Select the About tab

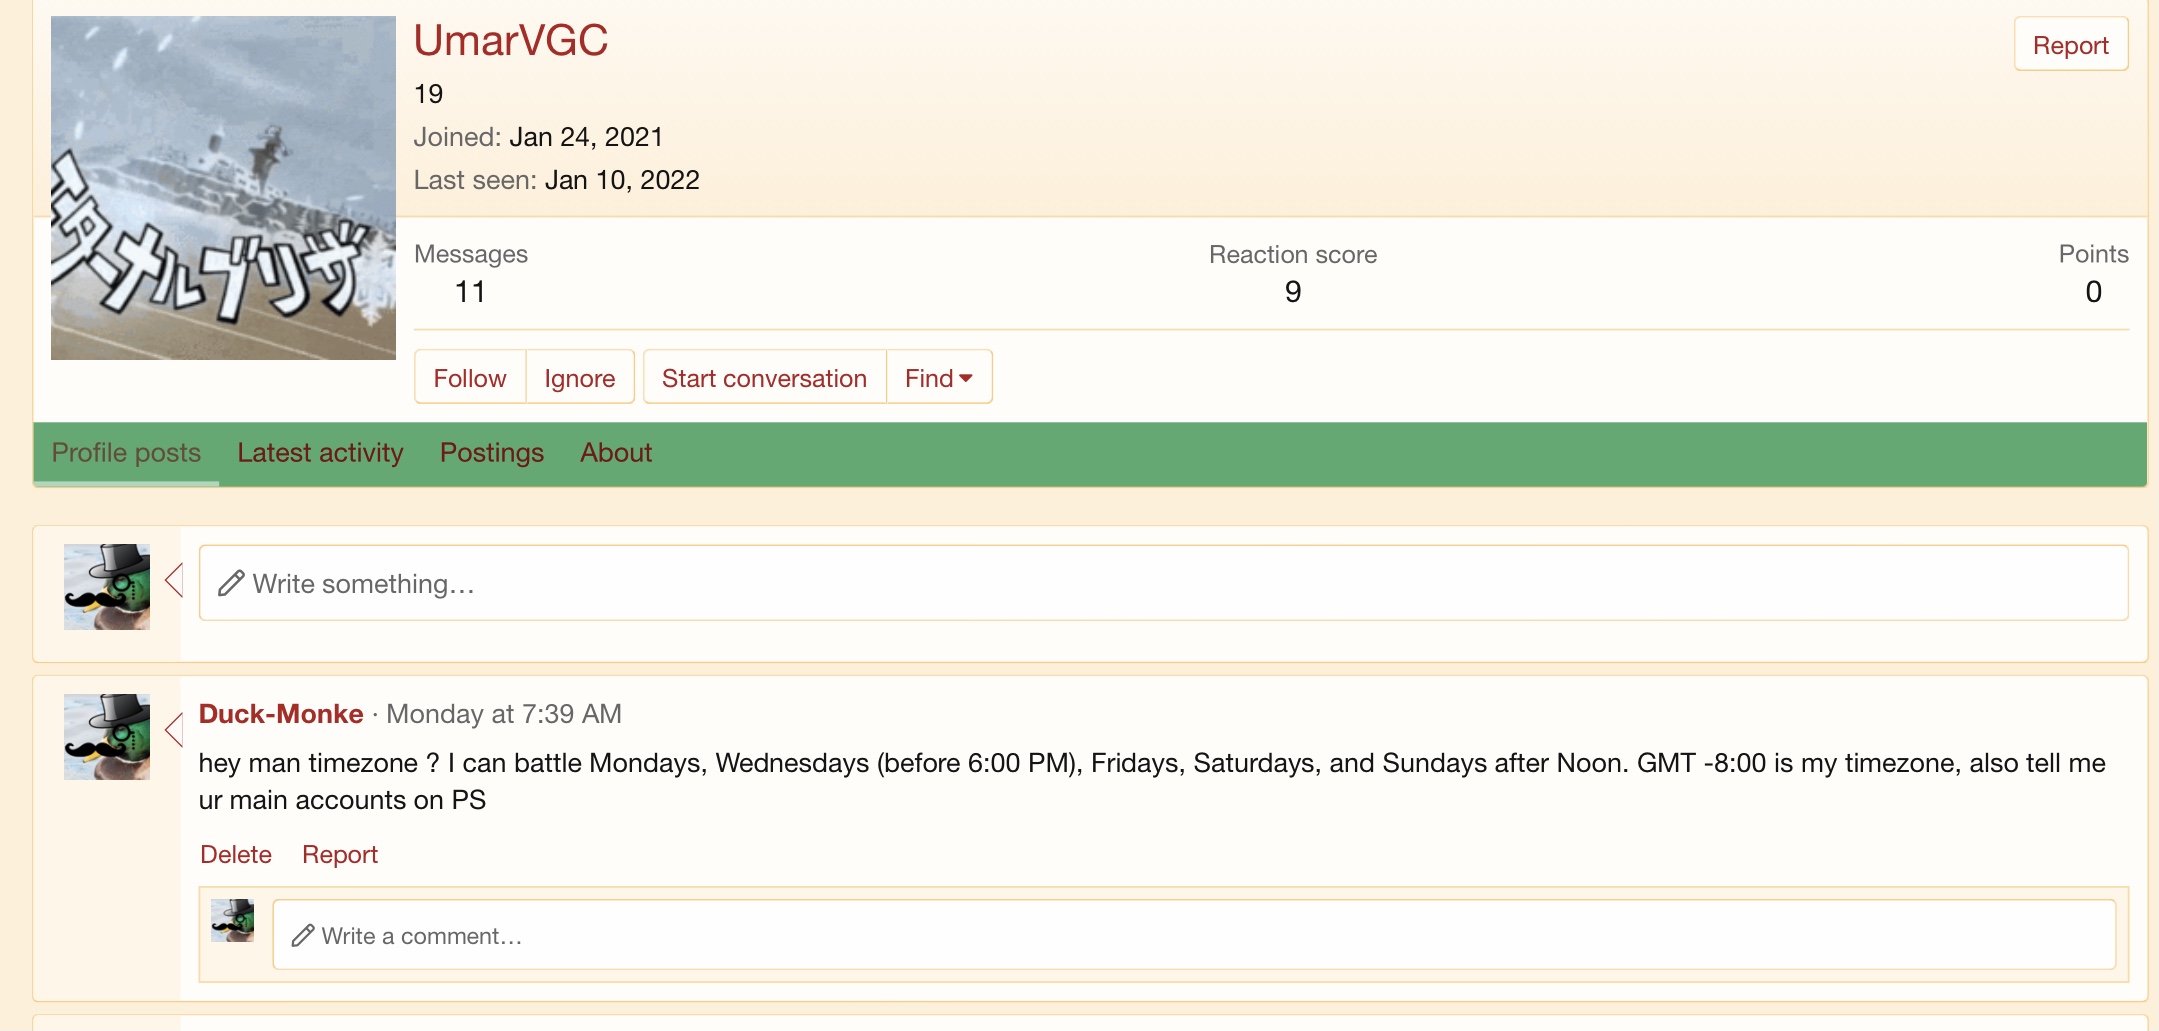click(x=616, y=453)
